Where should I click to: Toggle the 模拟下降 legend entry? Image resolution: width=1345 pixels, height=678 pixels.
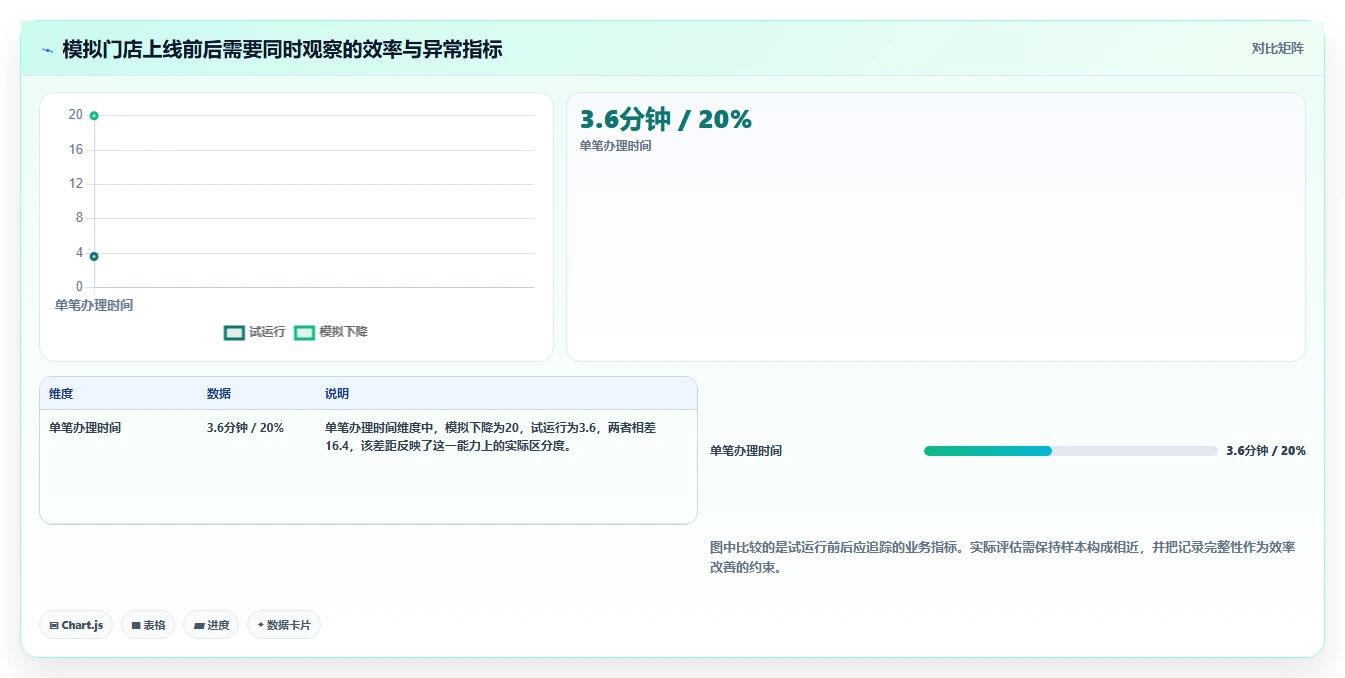[x=331, y=332]
